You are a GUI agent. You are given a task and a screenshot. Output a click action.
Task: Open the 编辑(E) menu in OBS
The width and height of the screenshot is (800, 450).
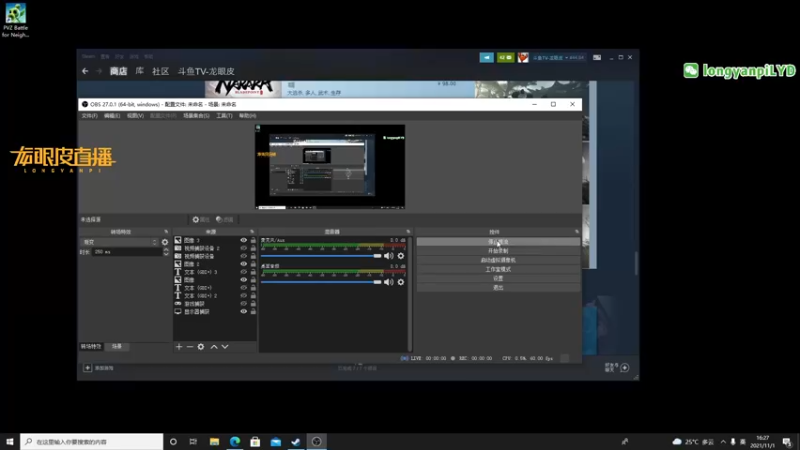point(112,116)
